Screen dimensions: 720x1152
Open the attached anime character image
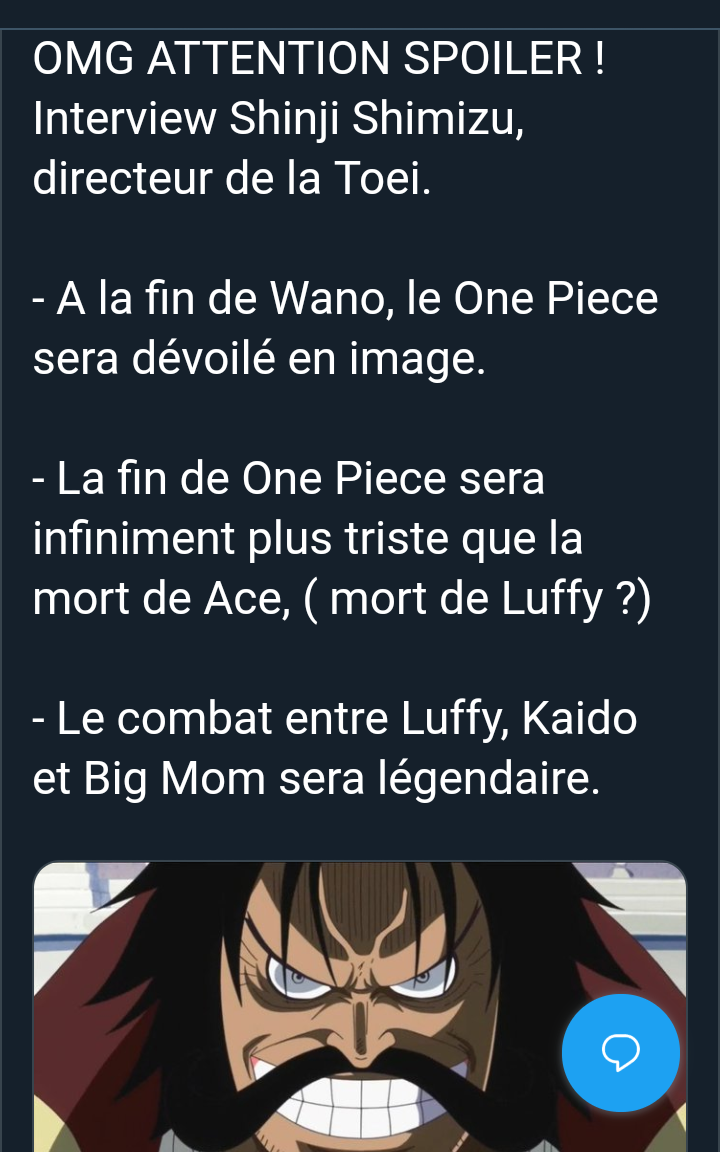360,1007
